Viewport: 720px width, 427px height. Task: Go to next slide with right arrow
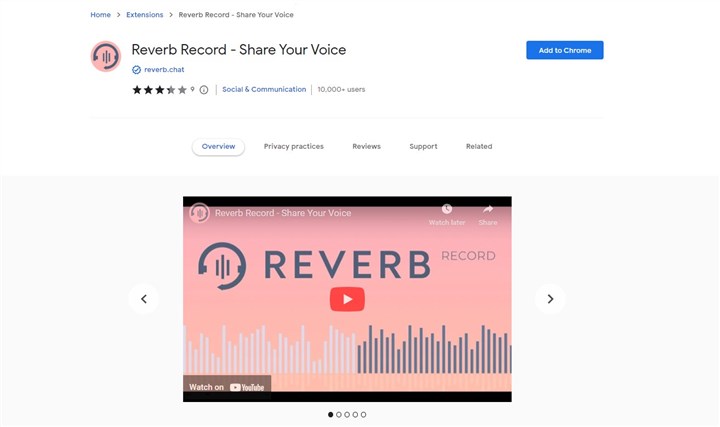pyautogui.click(x=550, y=299)
